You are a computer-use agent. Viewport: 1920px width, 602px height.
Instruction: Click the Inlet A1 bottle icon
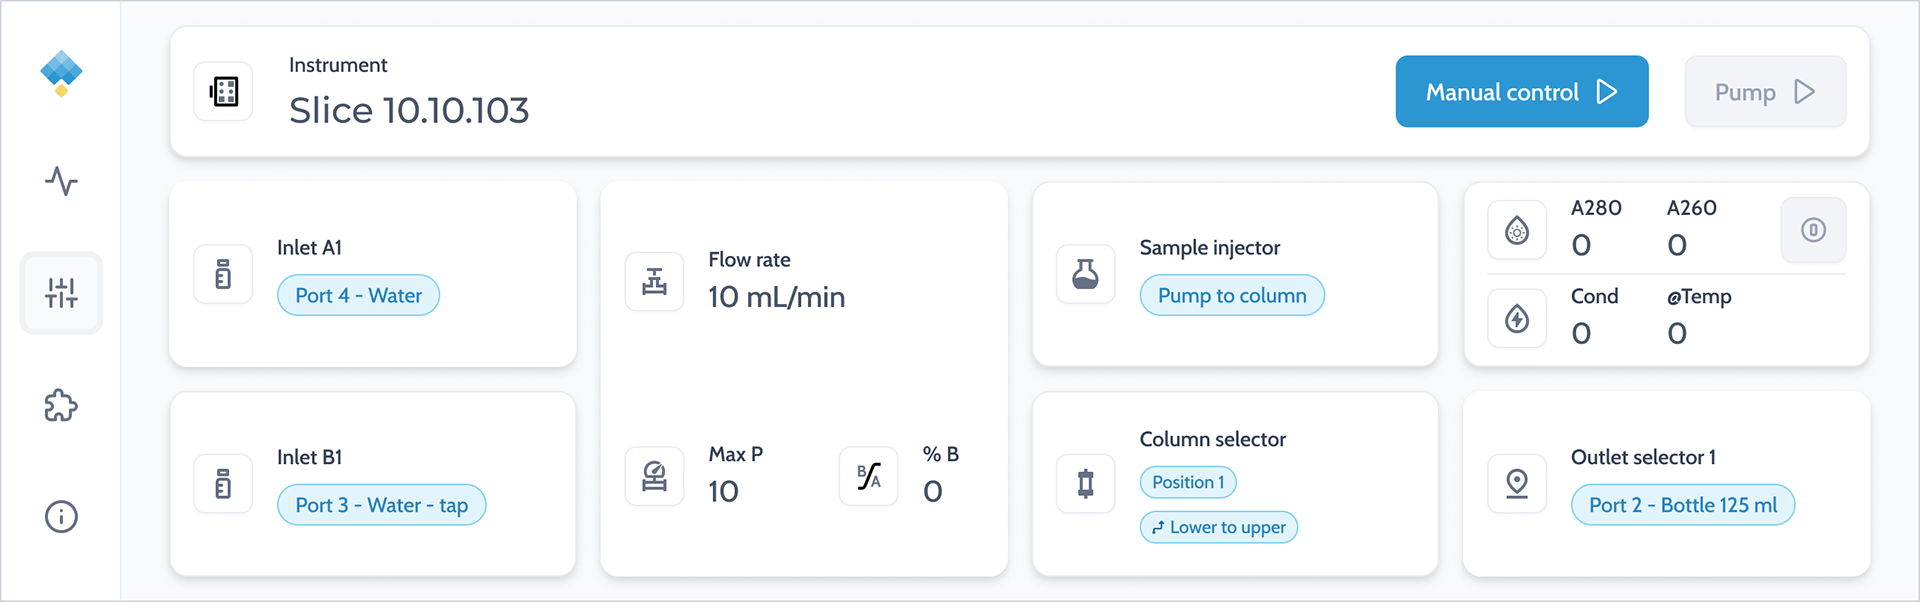click(x=223, y=274)
